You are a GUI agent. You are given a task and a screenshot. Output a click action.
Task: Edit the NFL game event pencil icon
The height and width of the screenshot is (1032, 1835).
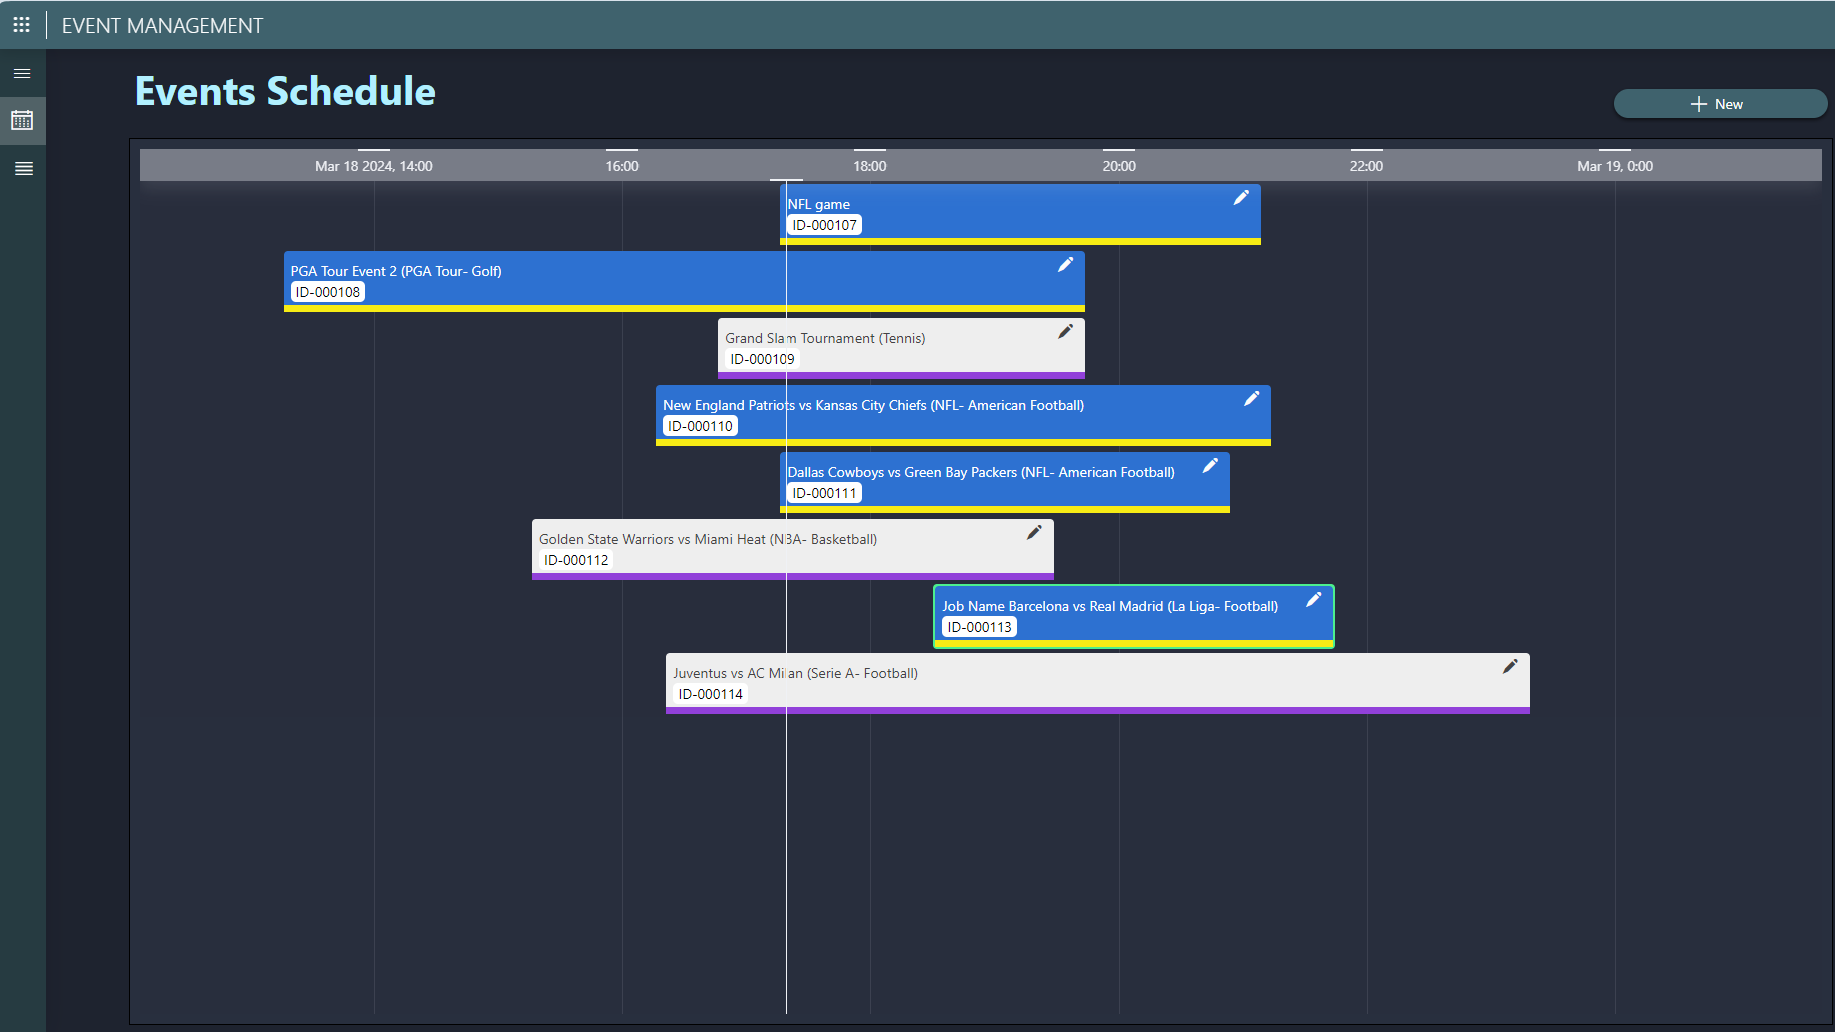click(x=1241, y=198)
